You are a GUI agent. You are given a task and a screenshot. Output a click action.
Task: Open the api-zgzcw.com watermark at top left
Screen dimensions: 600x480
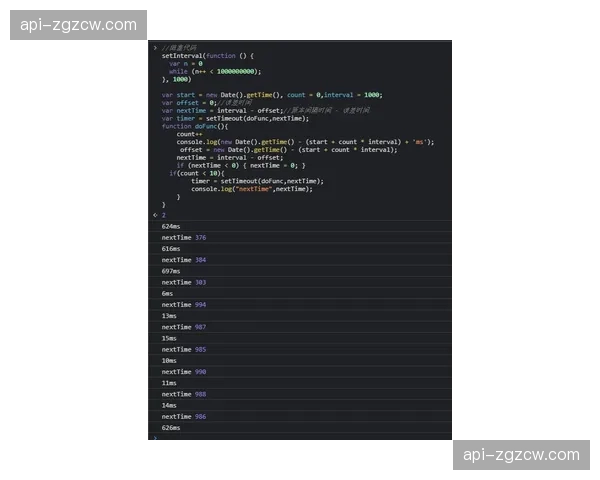[80, 24]
